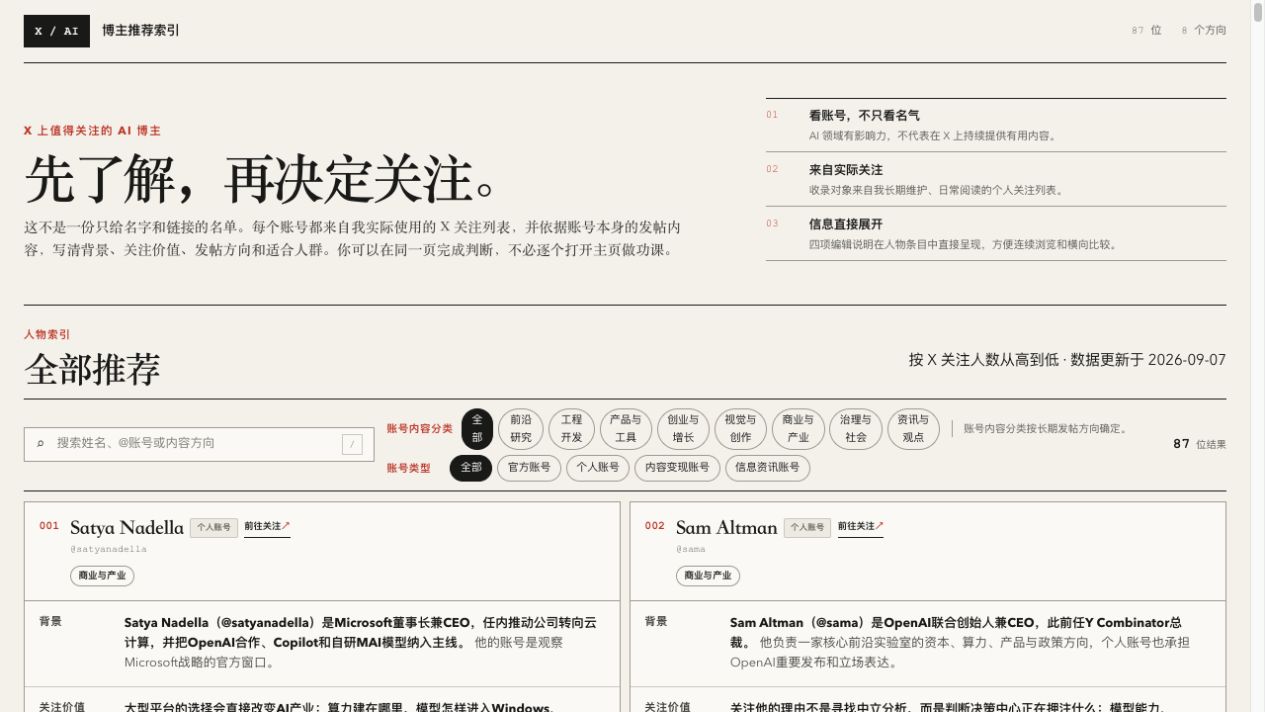Image resolution: width=1265 pixels, height=712 pixels.
Task: Select the 全部 content category filter
Action: pos(477,428)
